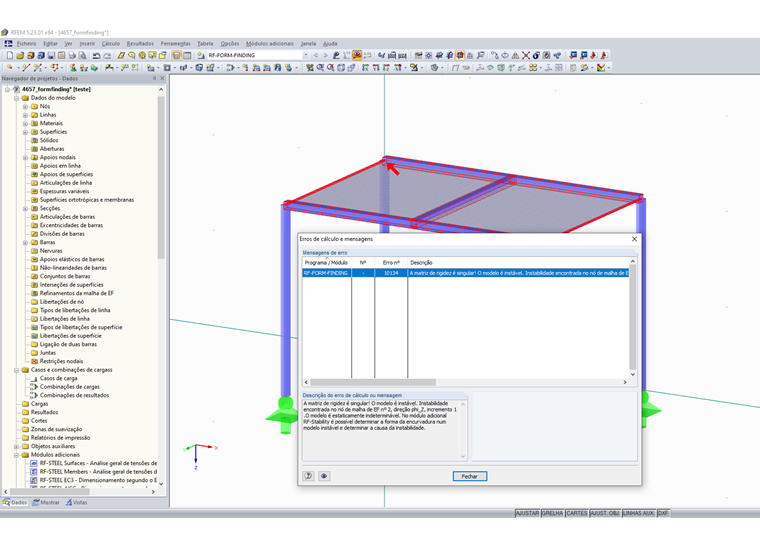Toggle DXF in status bar

click(663, 513)
